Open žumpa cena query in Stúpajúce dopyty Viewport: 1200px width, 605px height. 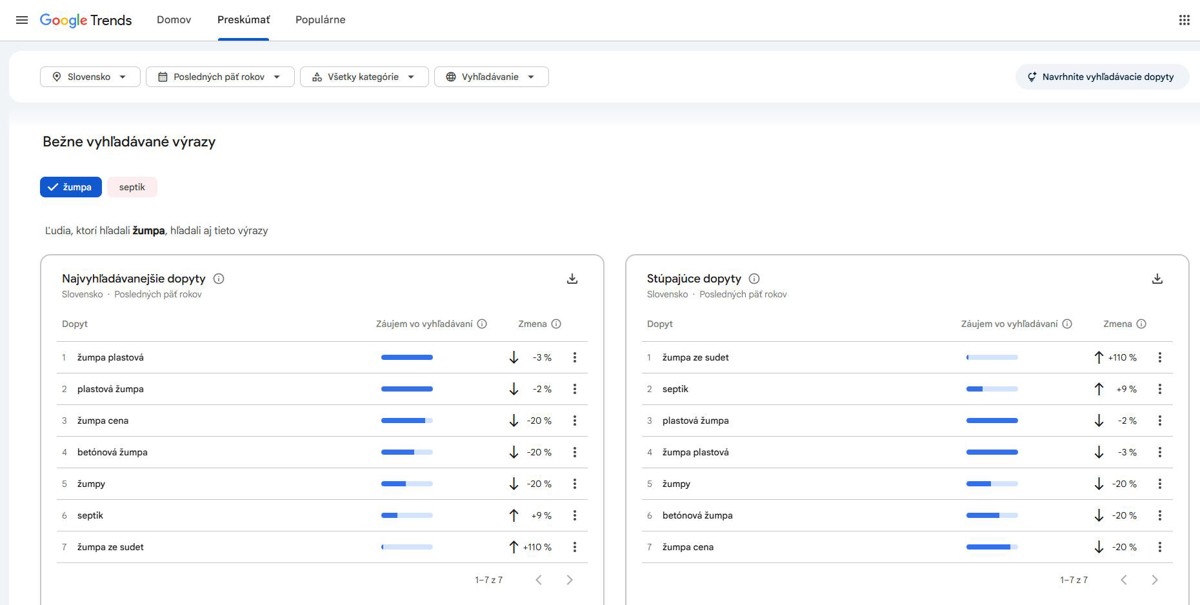688,548
